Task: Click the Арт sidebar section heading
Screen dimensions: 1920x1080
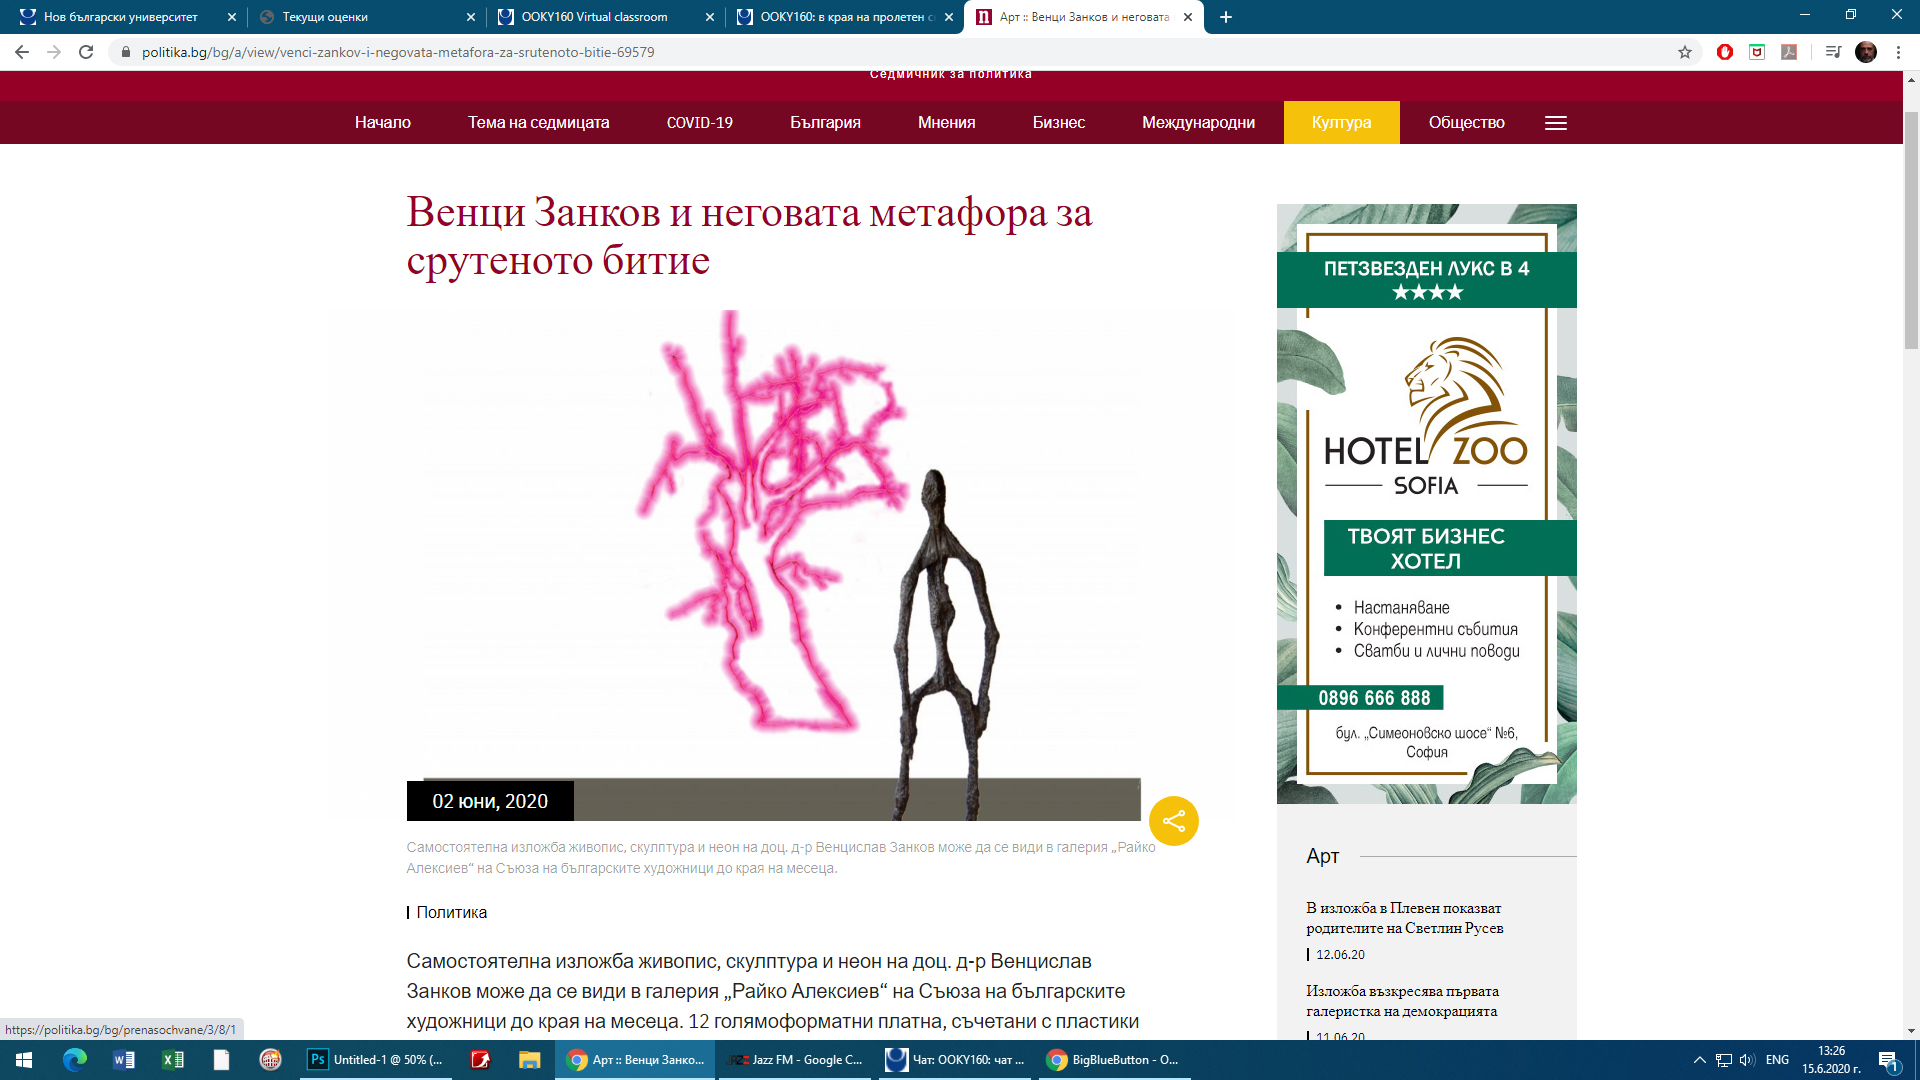Action: tap(1322, 856)
